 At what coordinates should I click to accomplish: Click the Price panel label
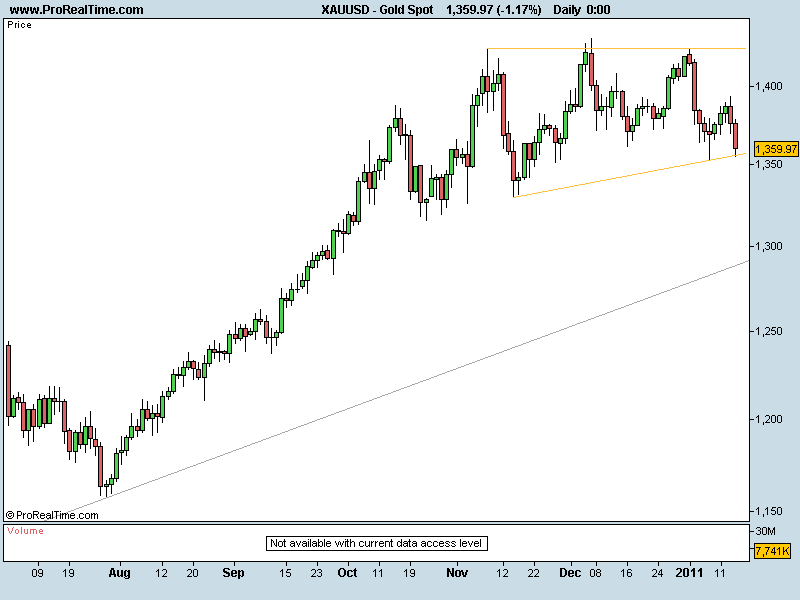19,25
